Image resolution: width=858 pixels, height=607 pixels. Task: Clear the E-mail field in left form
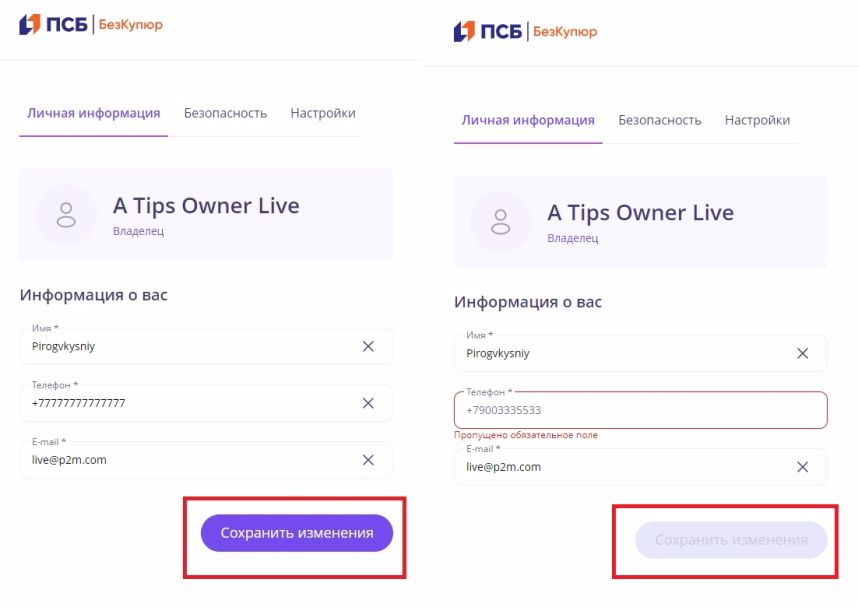click(x=368, y=460)
